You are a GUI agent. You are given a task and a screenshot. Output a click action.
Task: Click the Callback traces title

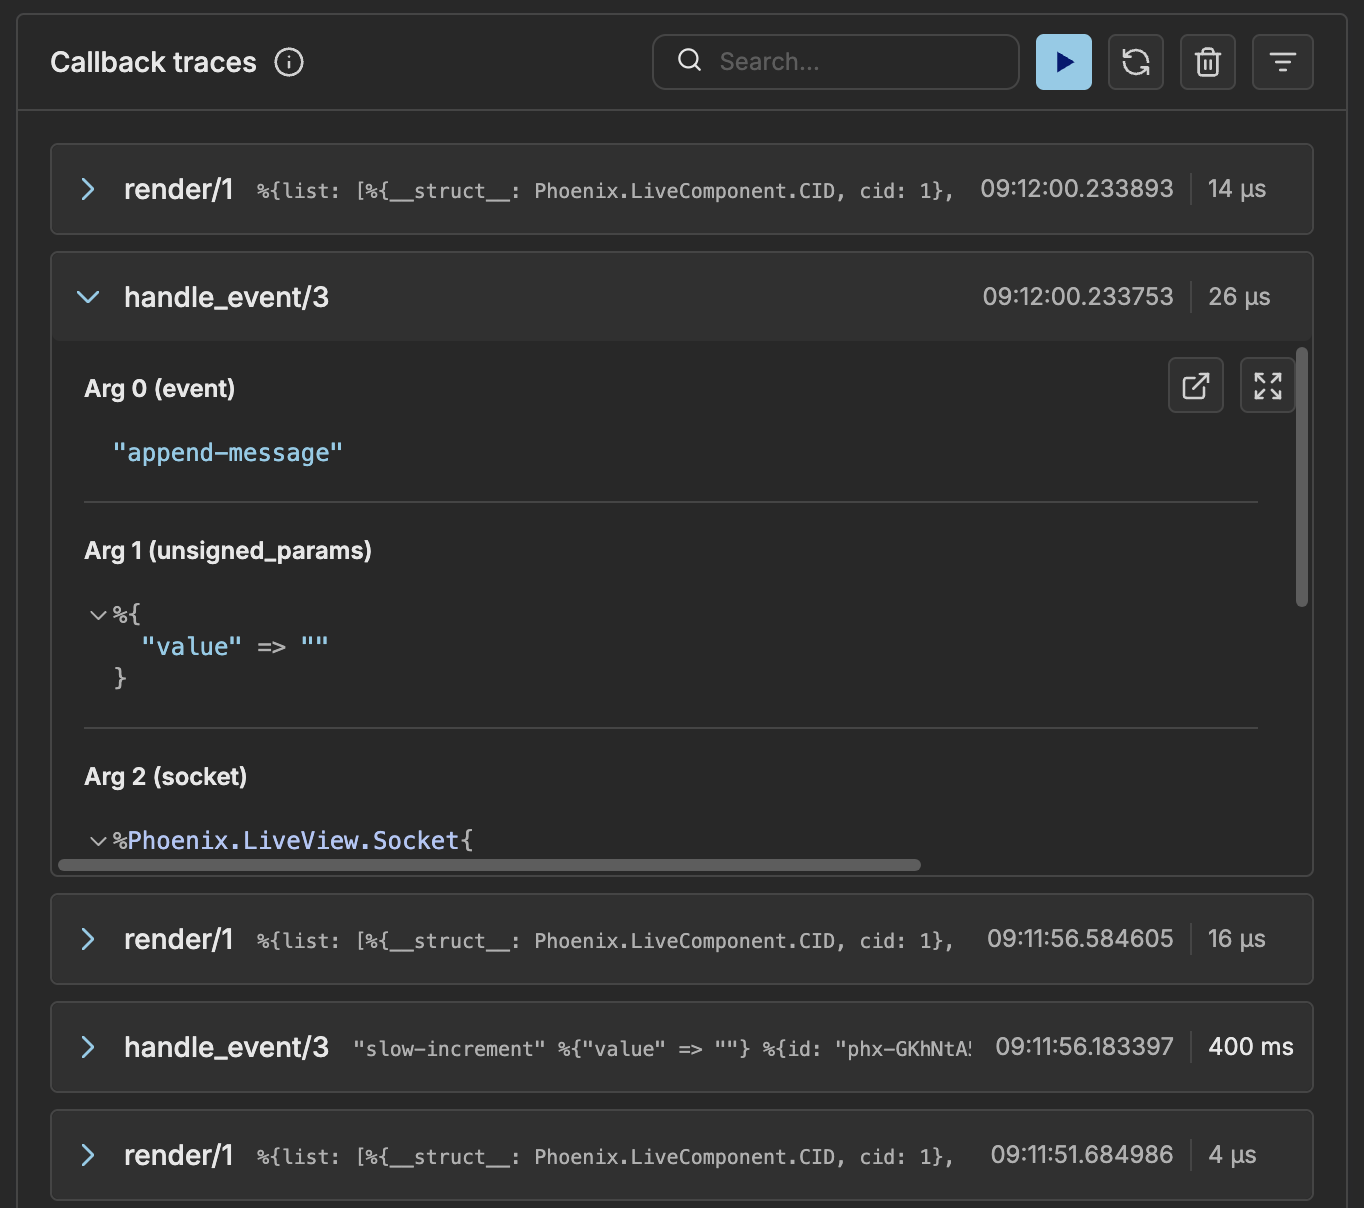153,62
